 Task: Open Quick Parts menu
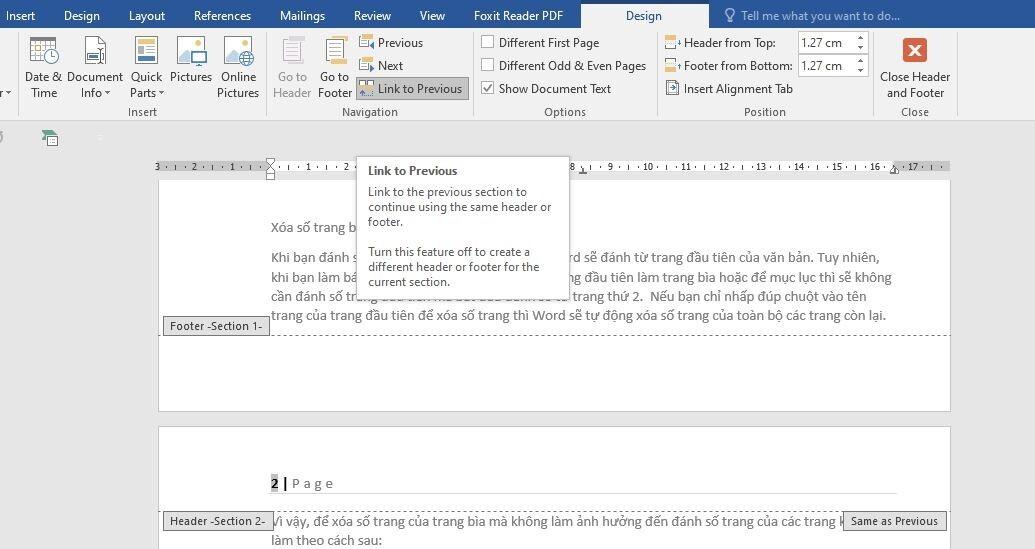(x=146, y=67)
